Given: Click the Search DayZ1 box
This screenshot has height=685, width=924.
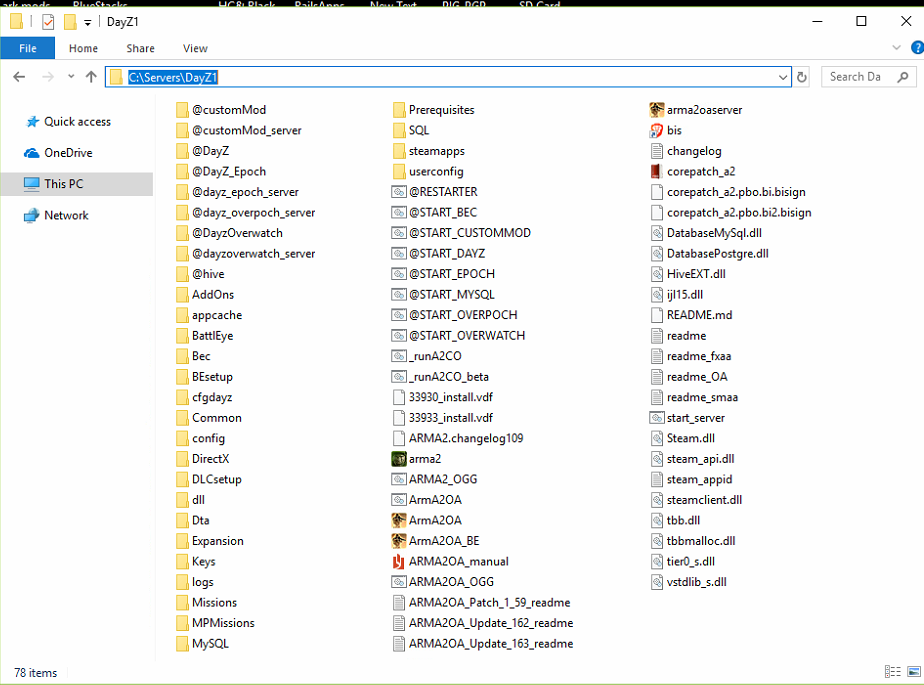Looking at the screenshot, I should 868,77.
